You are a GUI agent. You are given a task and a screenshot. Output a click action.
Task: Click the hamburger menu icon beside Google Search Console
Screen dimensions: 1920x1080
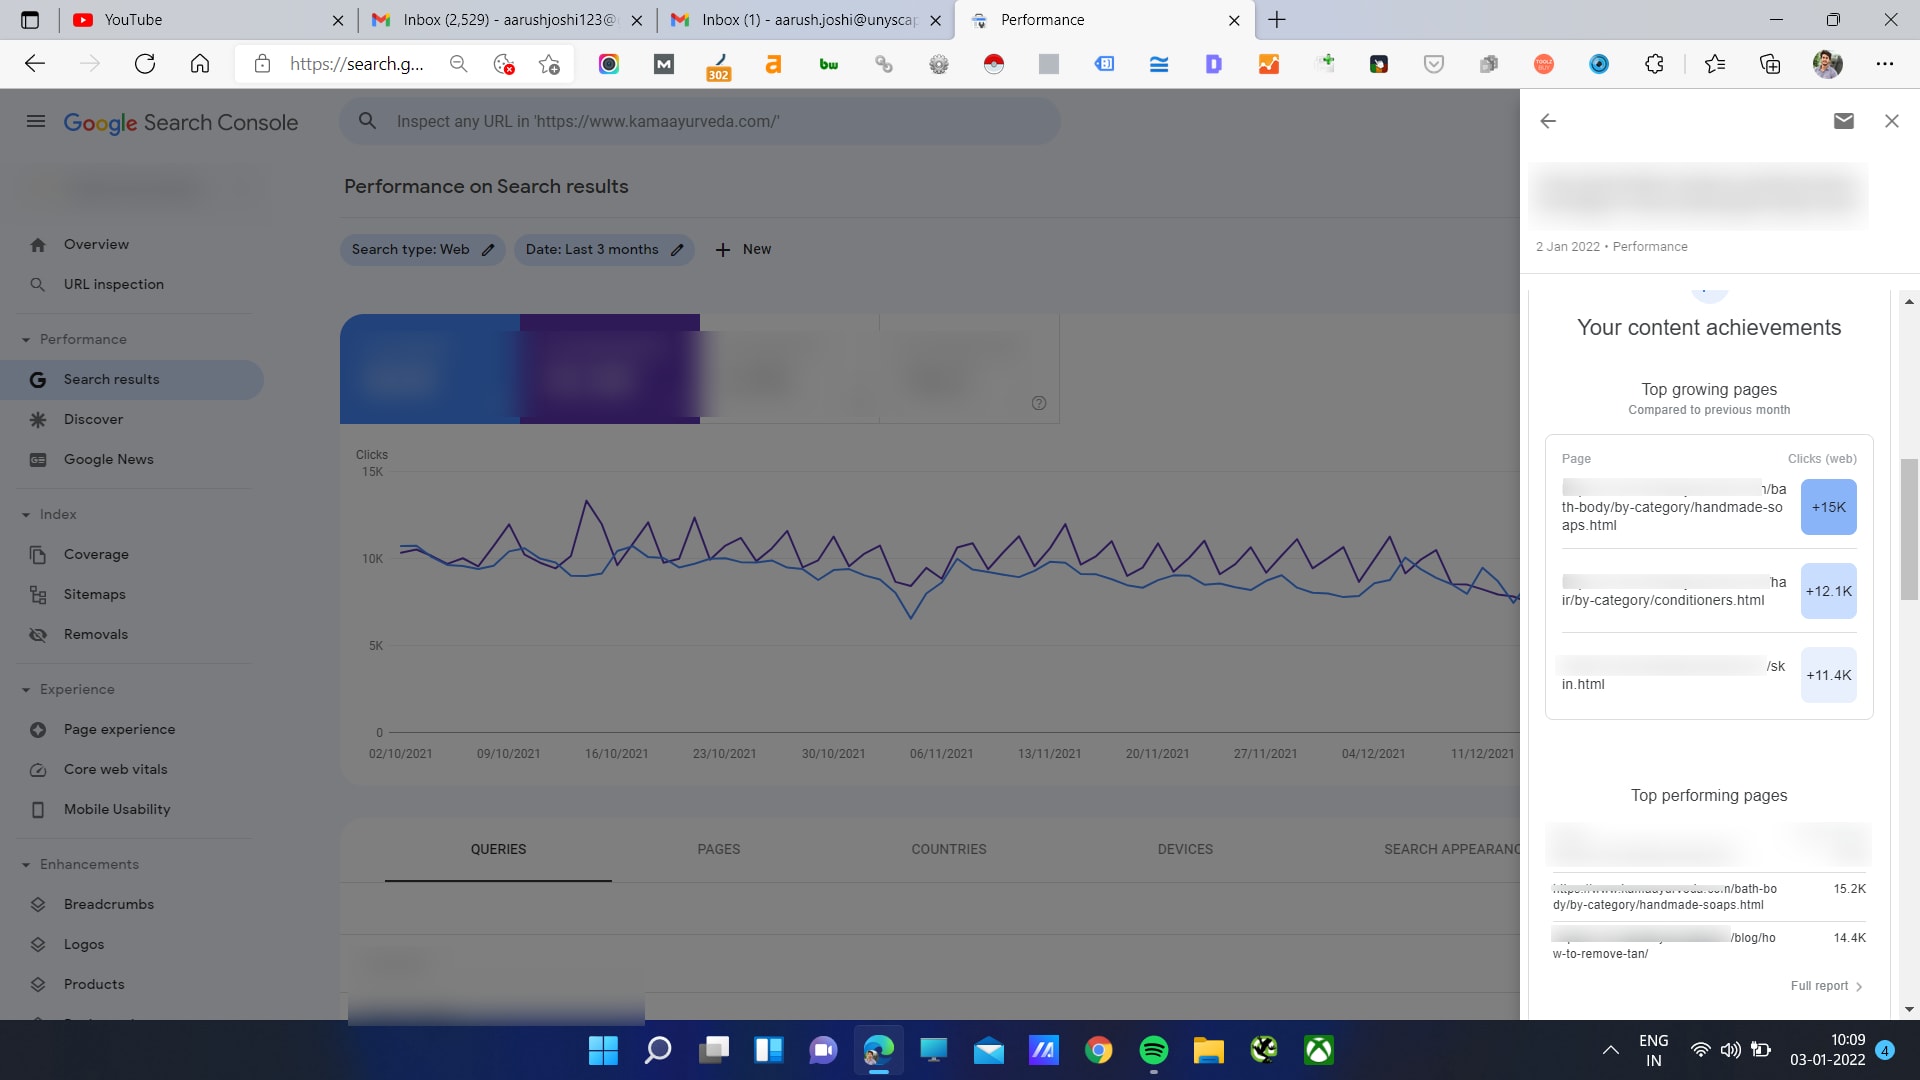pos(36,122)
